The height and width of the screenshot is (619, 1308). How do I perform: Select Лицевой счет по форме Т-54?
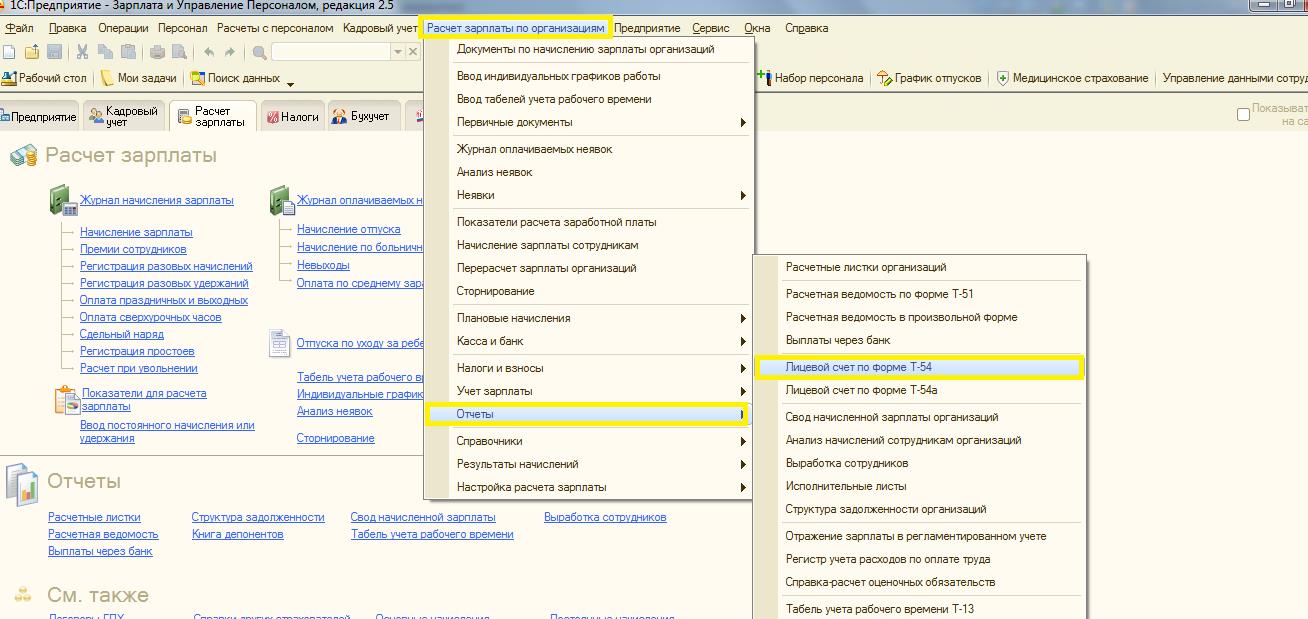tap(858, 367)
